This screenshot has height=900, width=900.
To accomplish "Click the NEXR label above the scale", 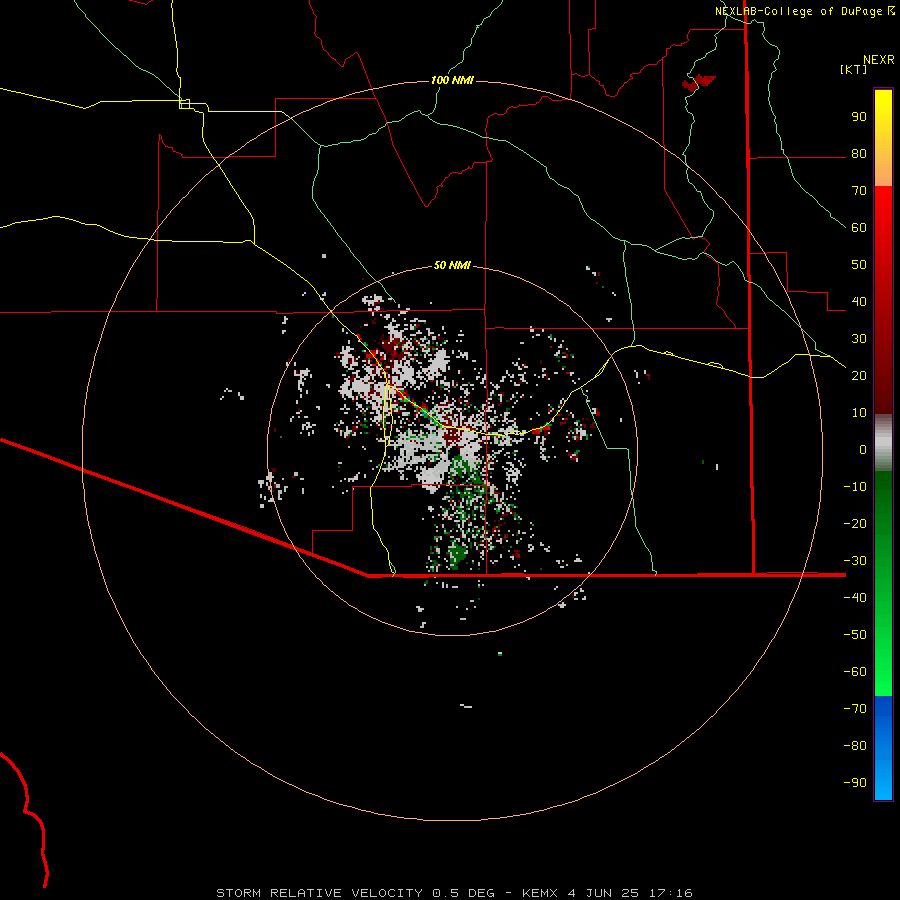I will click(x=879, y=60).
